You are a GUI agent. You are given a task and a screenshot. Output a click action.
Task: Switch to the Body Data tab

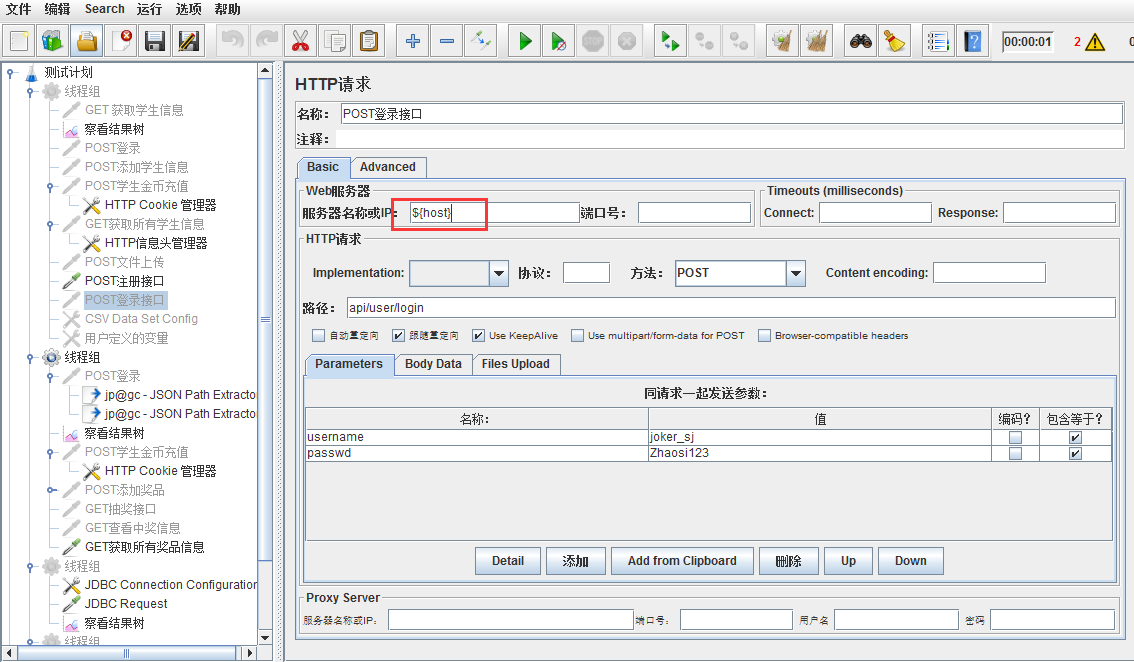click(x=433, y=364)
